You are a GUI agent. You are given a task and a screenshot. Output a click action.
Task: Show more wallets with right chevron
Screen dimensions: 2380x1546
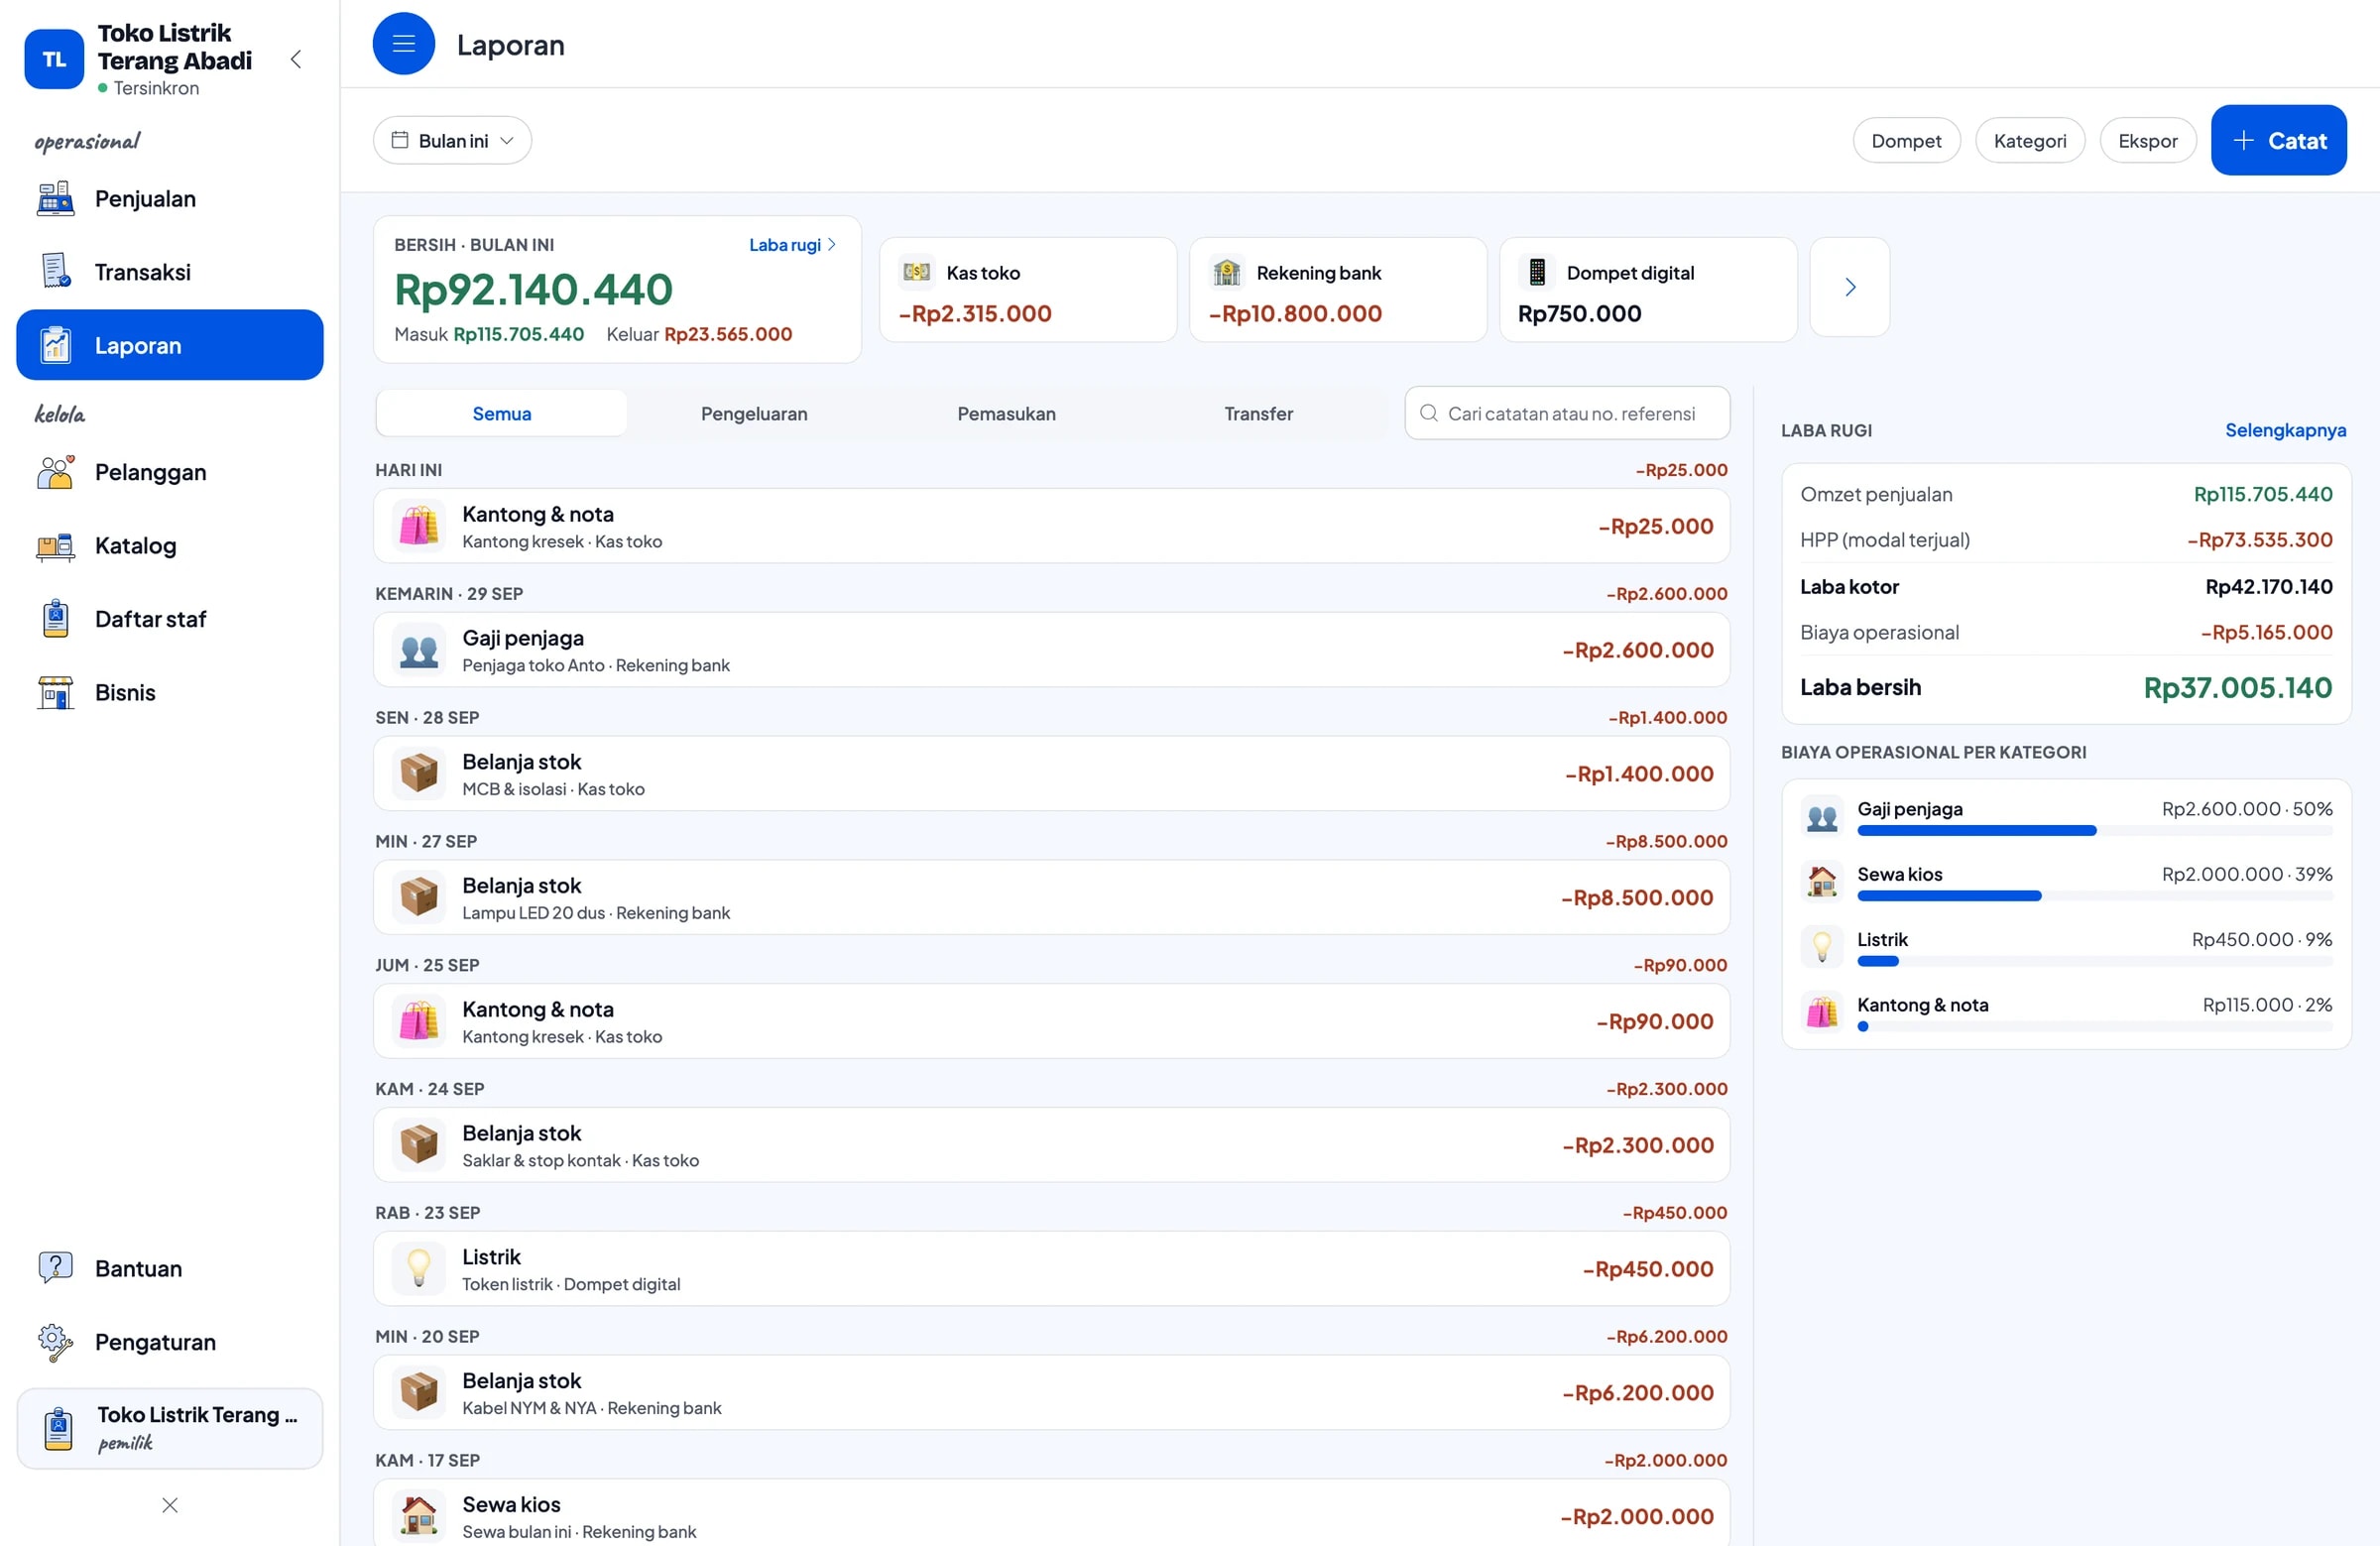point(1850,287)
